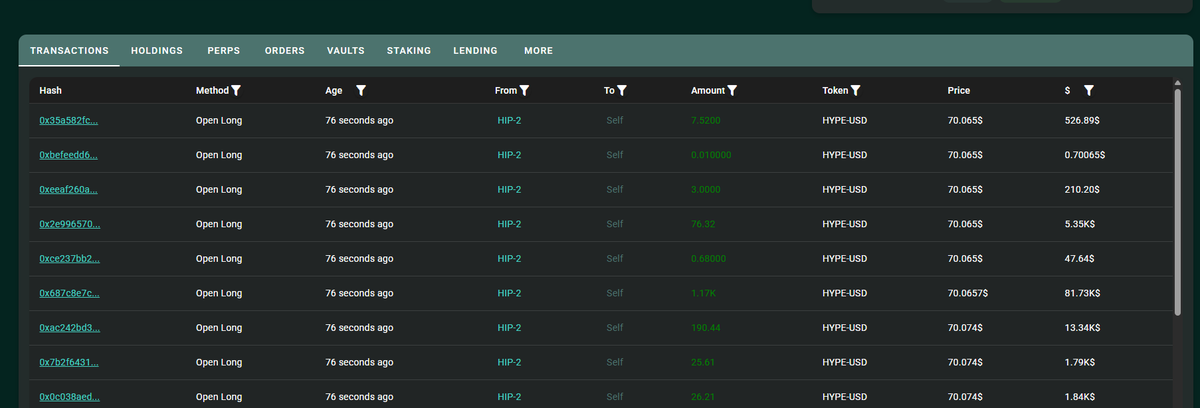This screenshot has width=1200, height=408.
Task: Open transaction hash 0x35a582fc...
Action: point(69,120)
